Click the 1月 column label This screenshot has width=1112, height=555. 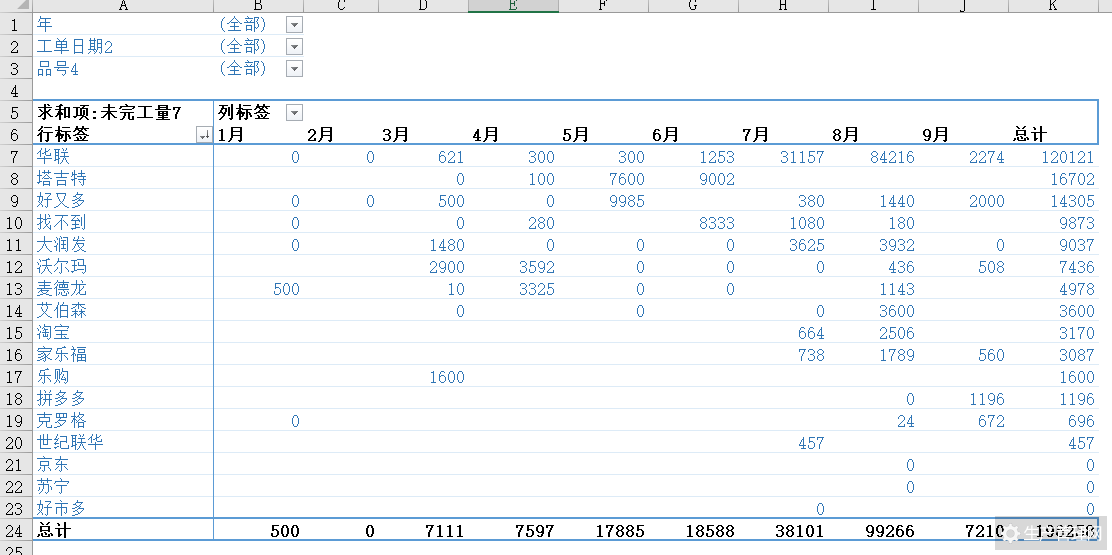click(x=230, y=135)
